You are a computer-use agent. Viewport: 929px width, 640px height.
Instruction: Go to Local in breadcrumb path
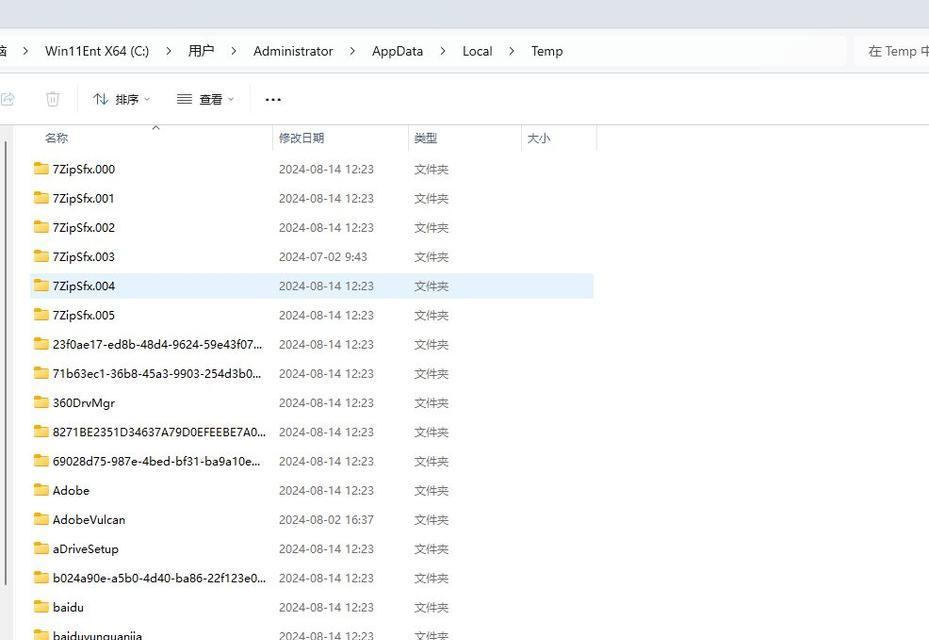478,52
